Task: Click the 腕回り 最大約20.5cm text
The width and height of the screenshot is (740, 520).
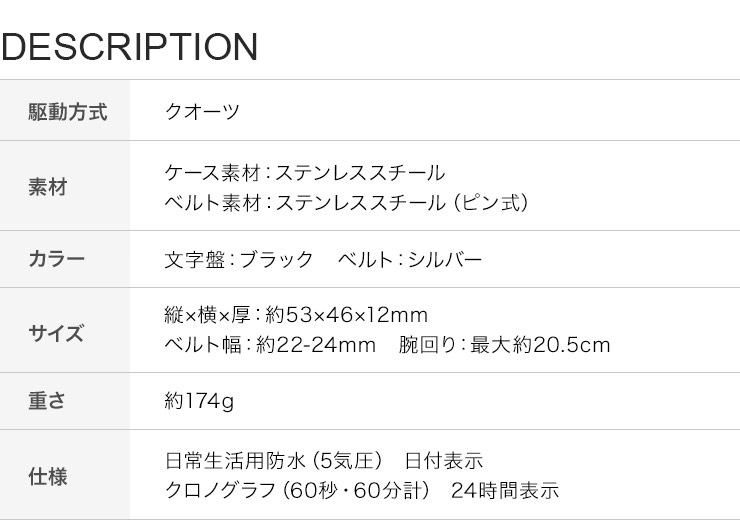Action: 504,345
